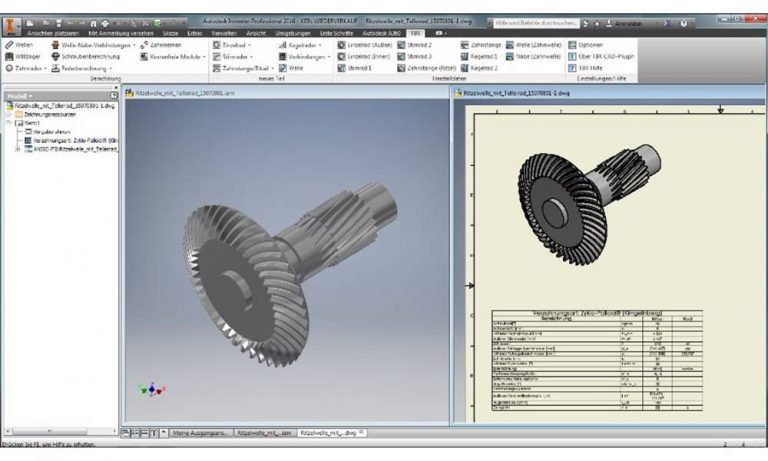This screenshot has width=768, height=461.
Task: Open the Autodesk A360 ribbon tab
Action: (382, 33)
